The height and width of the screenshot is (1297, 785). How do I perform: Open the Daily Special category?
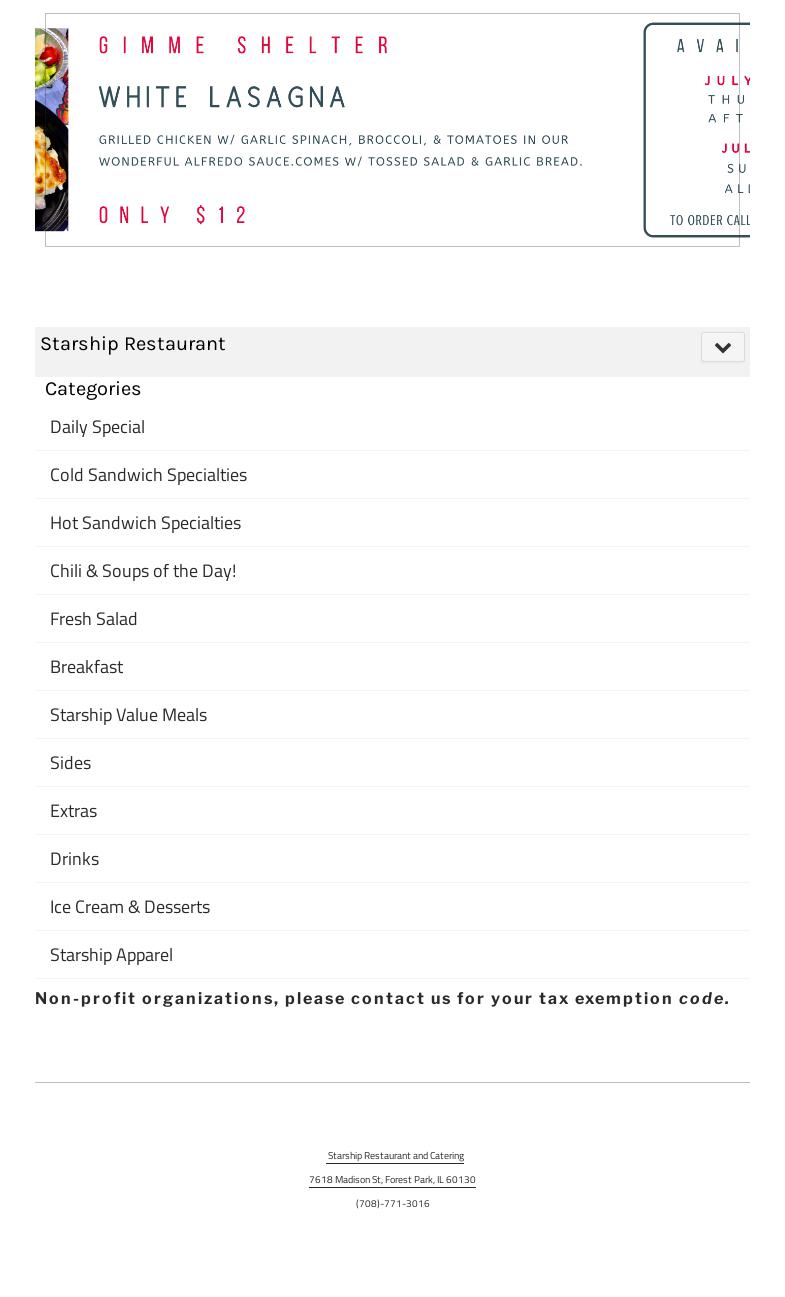97,427
